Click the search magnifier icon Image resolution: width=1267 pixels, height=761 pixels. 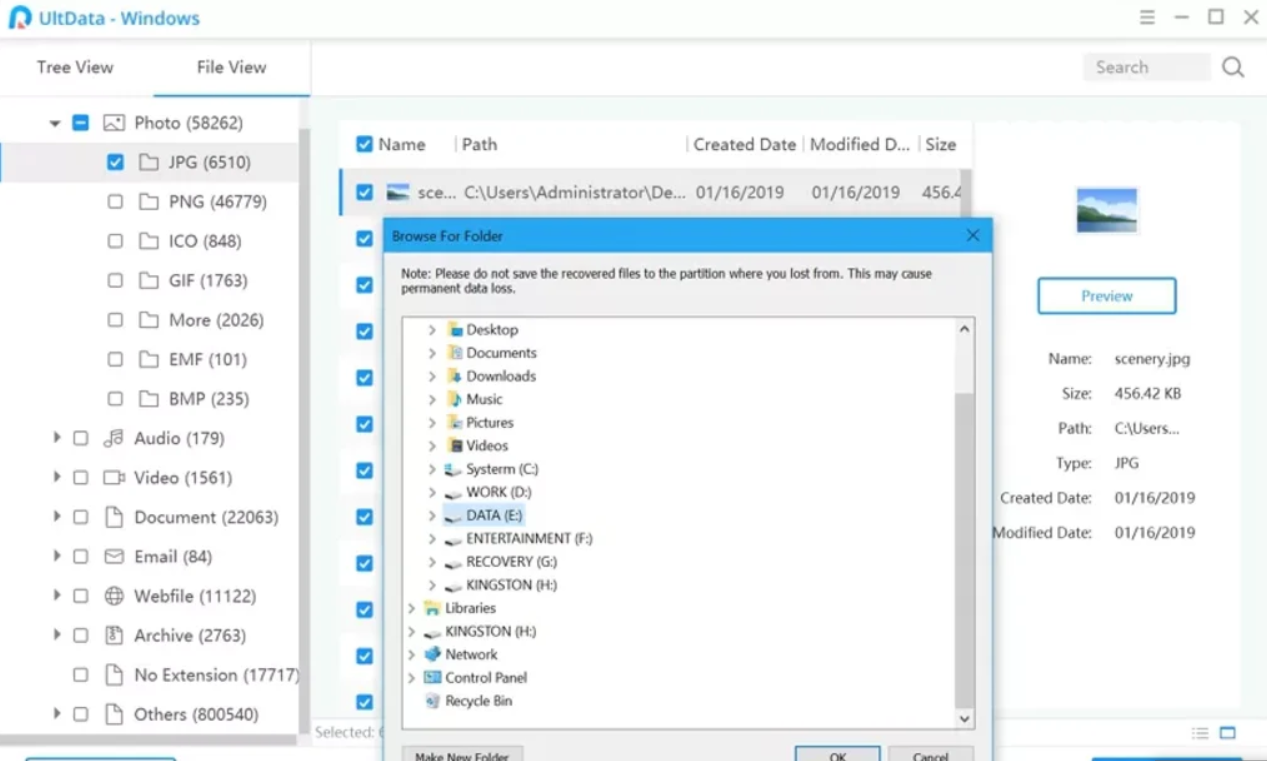[1233, 67]
